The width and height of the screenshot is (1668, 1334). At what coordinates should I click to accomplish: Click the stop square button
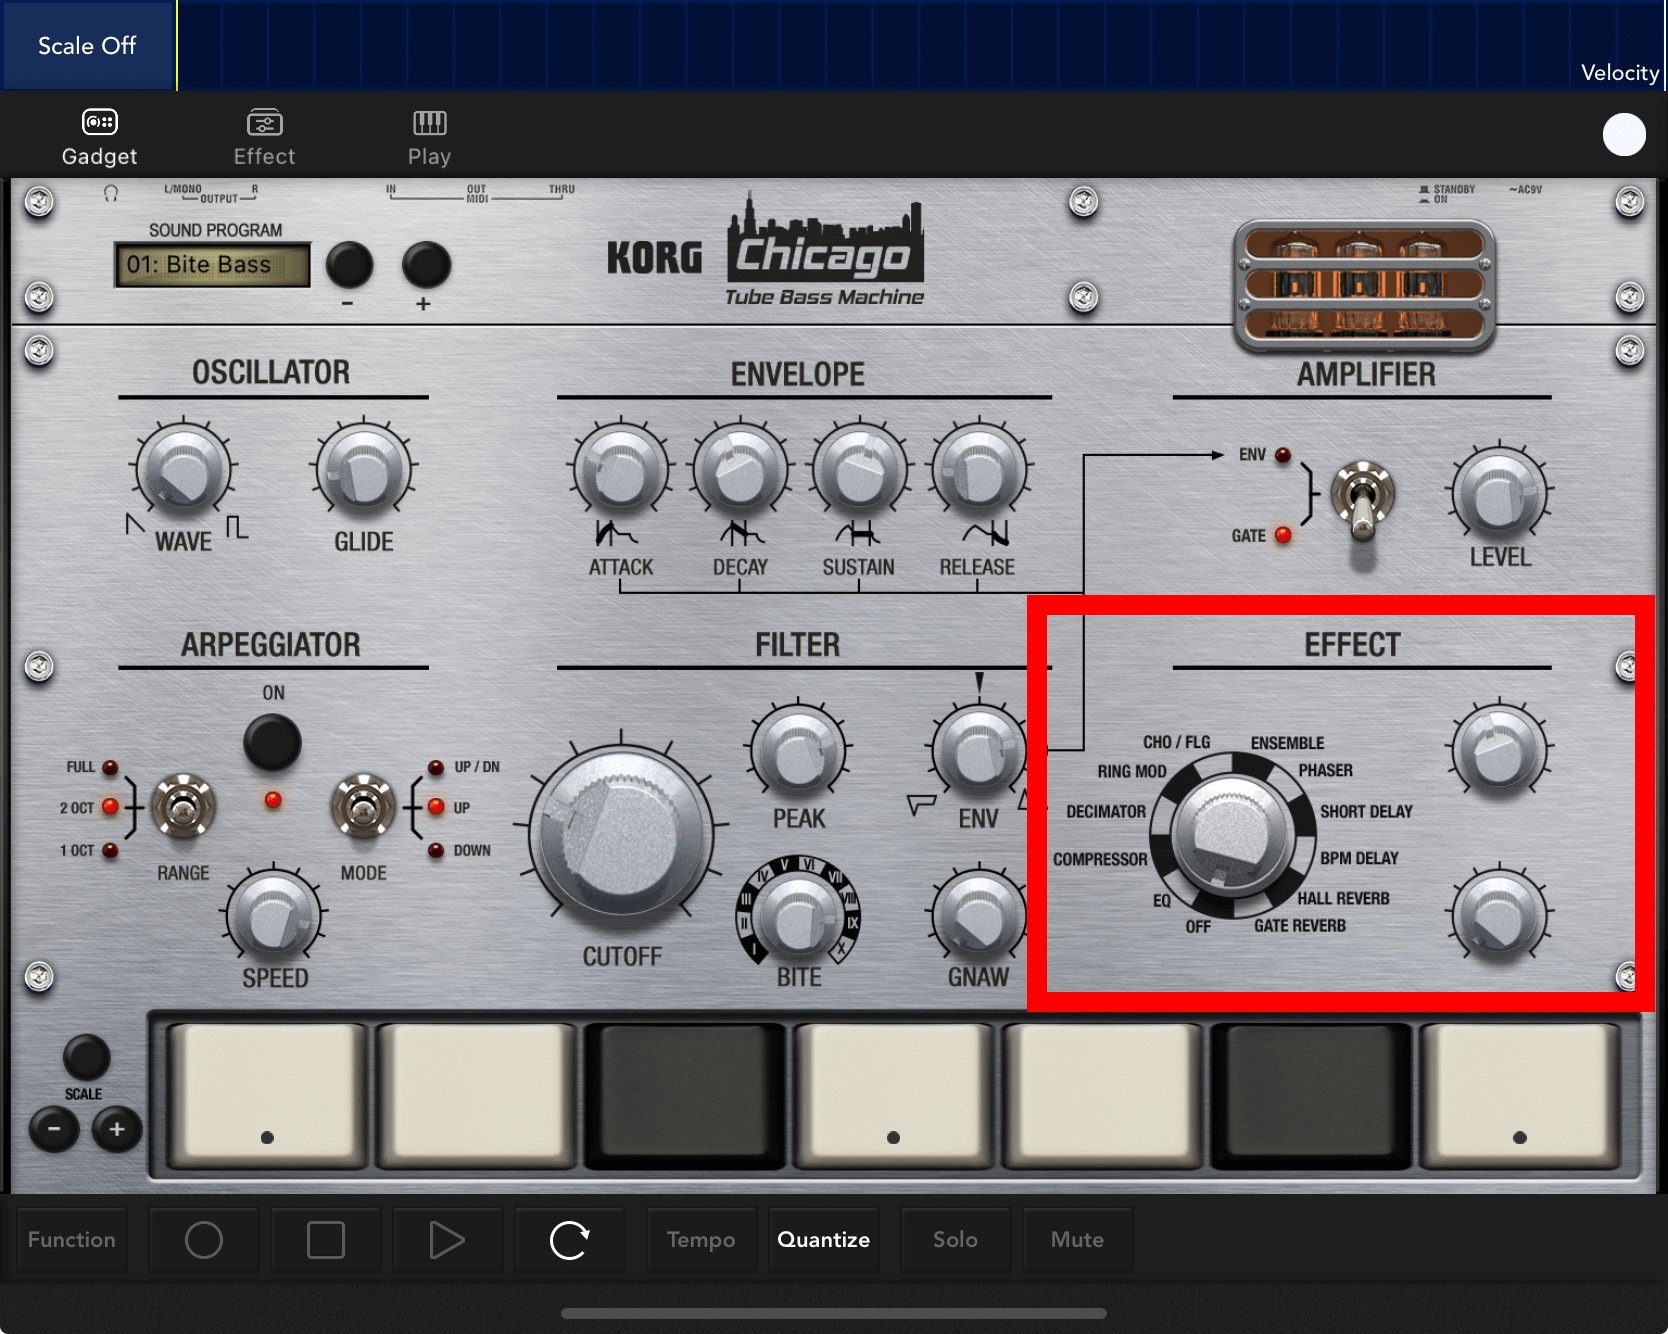tap(326, 1240)
